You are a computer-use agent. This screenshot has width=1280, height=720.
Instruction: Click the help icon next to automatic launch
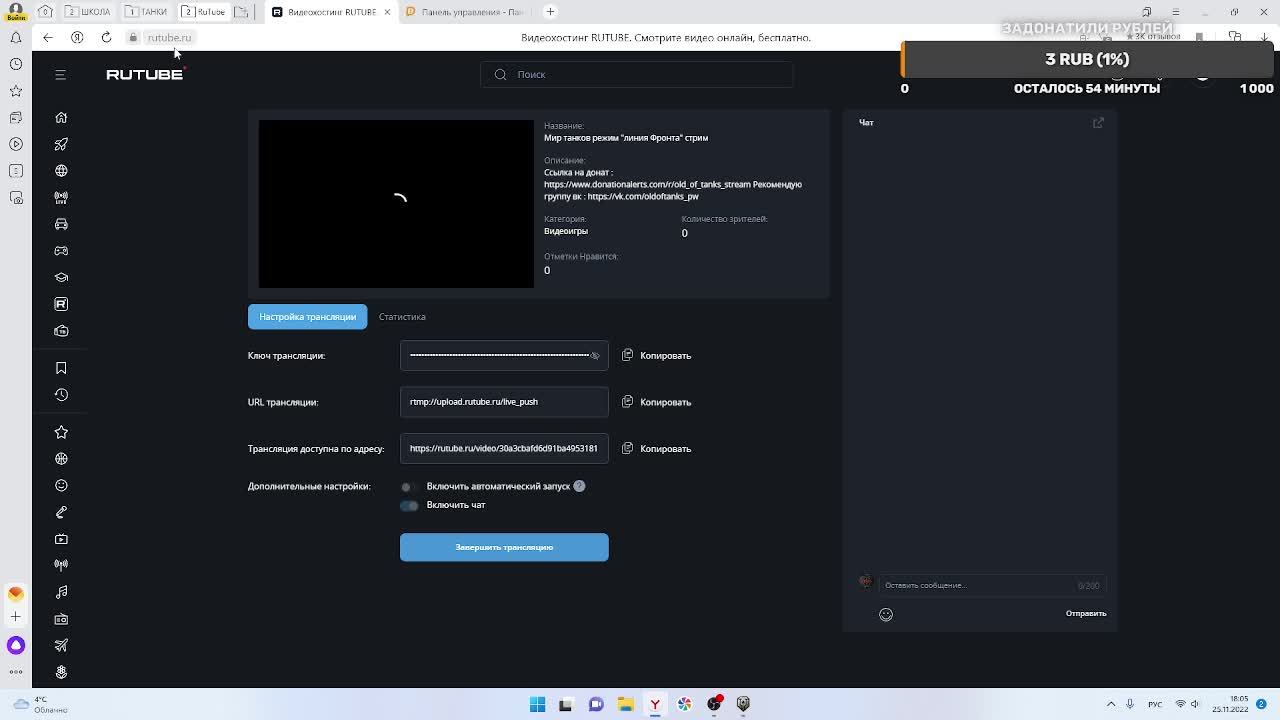[579, 486]
